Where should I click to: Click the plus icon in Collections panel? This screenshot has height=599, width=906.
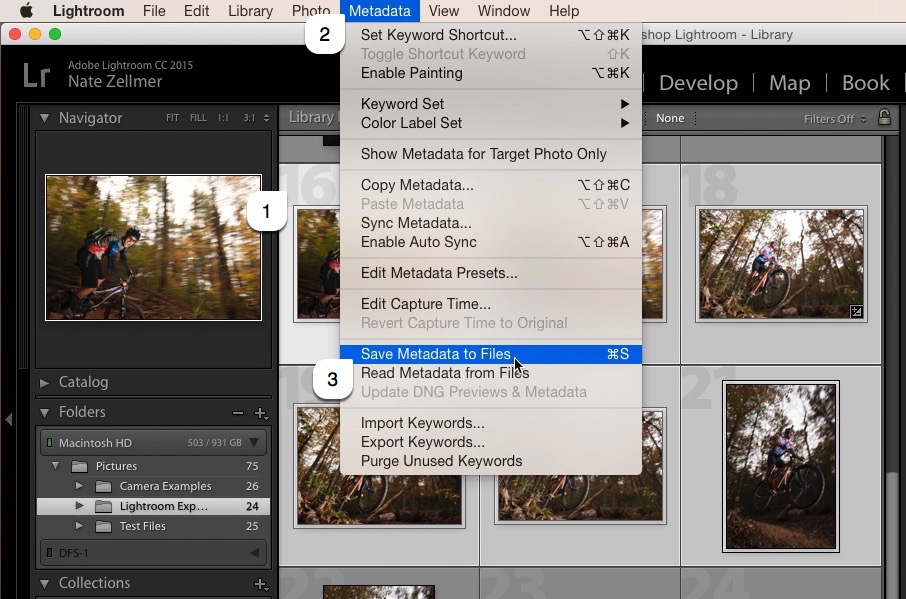click(261, 584)
